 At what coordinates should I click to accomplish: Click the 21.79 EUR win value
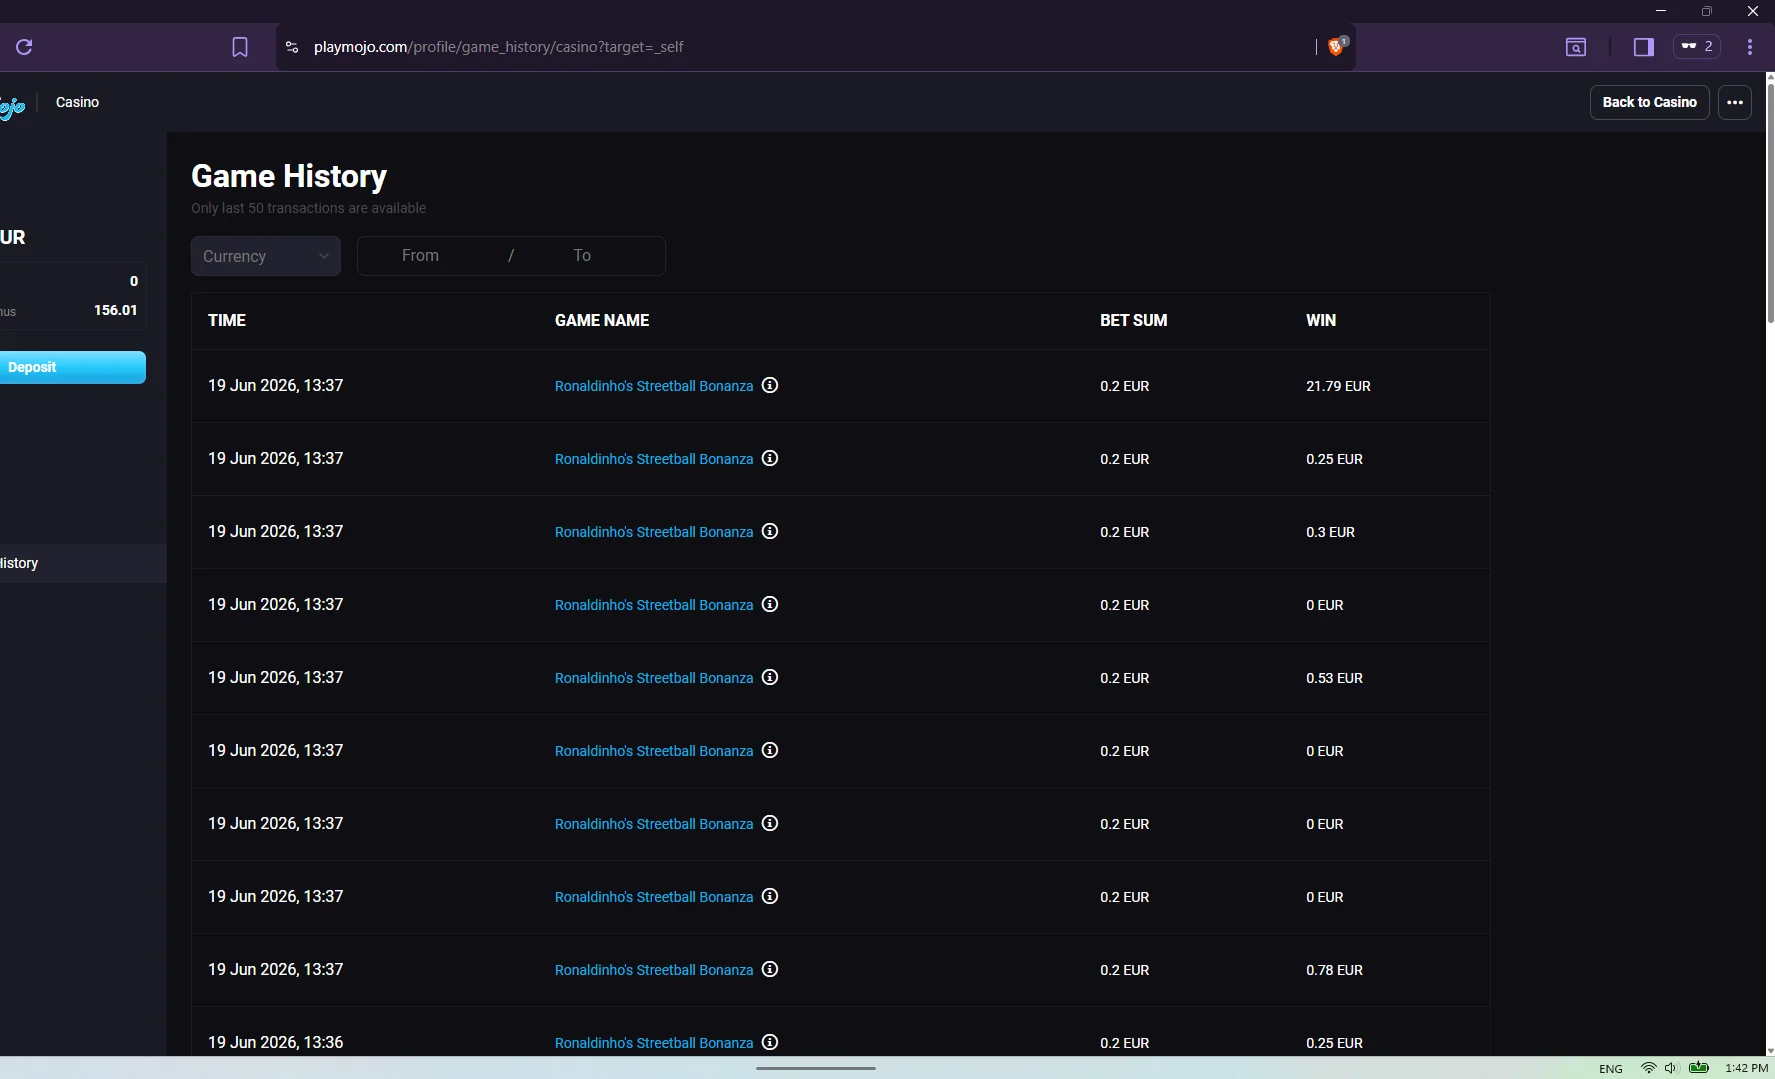tap(1338, 386)
